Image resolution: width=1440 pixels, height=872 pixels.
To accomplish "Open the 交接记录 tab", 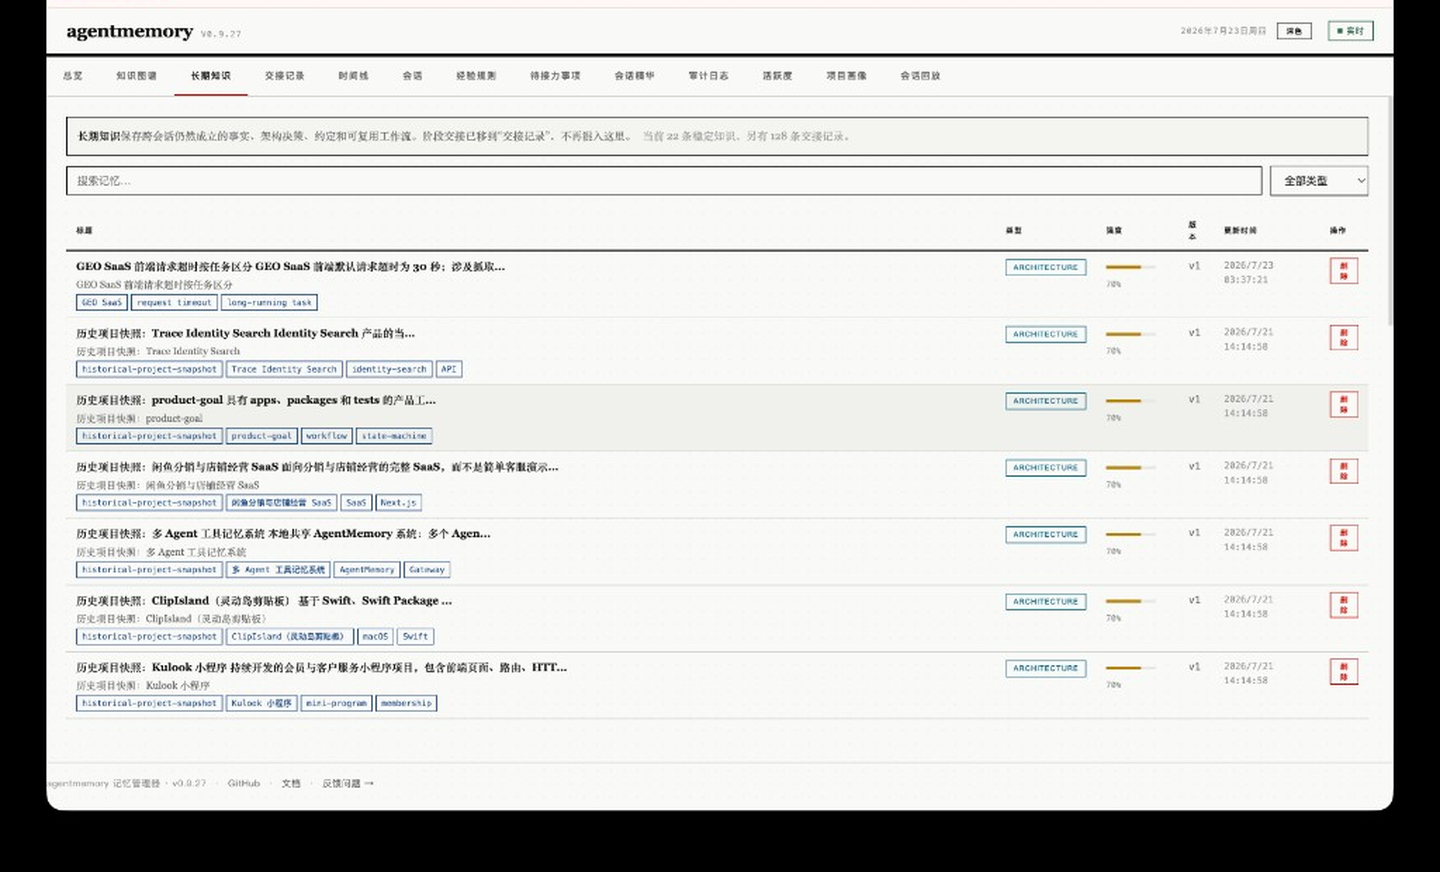I will [284, 76].
